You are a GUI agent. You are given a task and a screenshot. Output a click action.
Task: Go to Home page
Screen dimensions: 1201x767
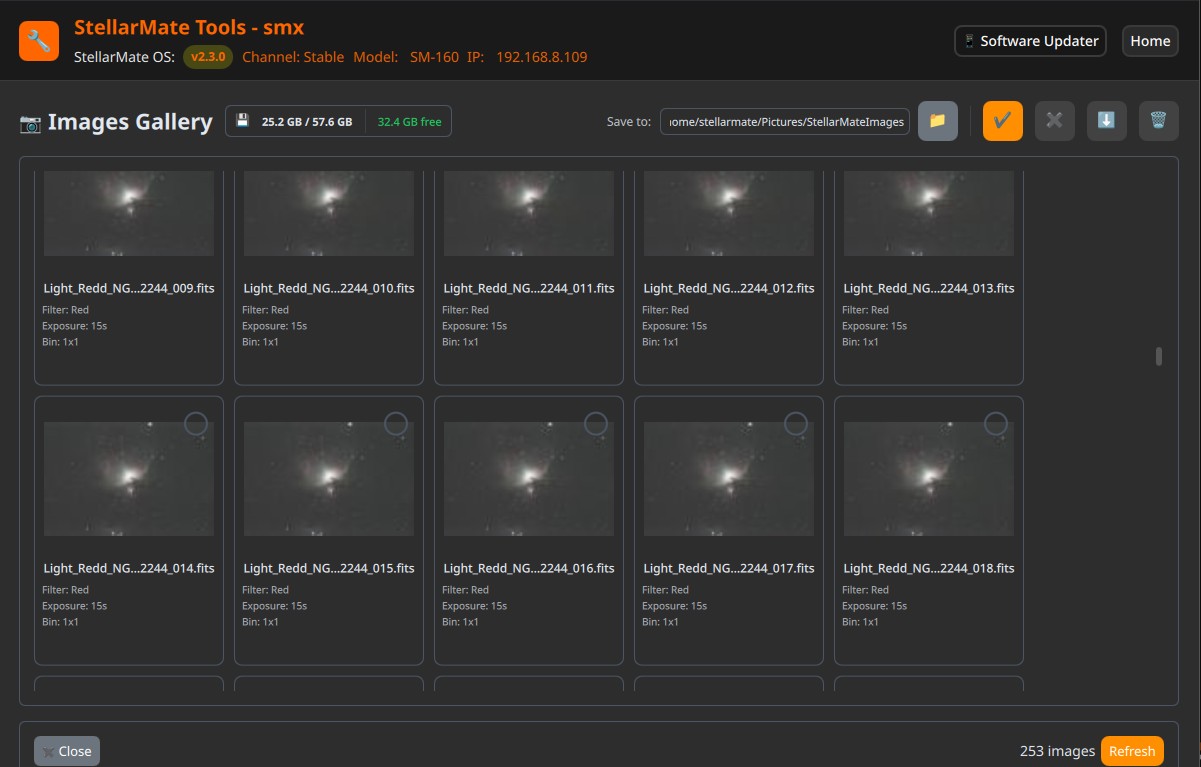[x=1150, y=41]
